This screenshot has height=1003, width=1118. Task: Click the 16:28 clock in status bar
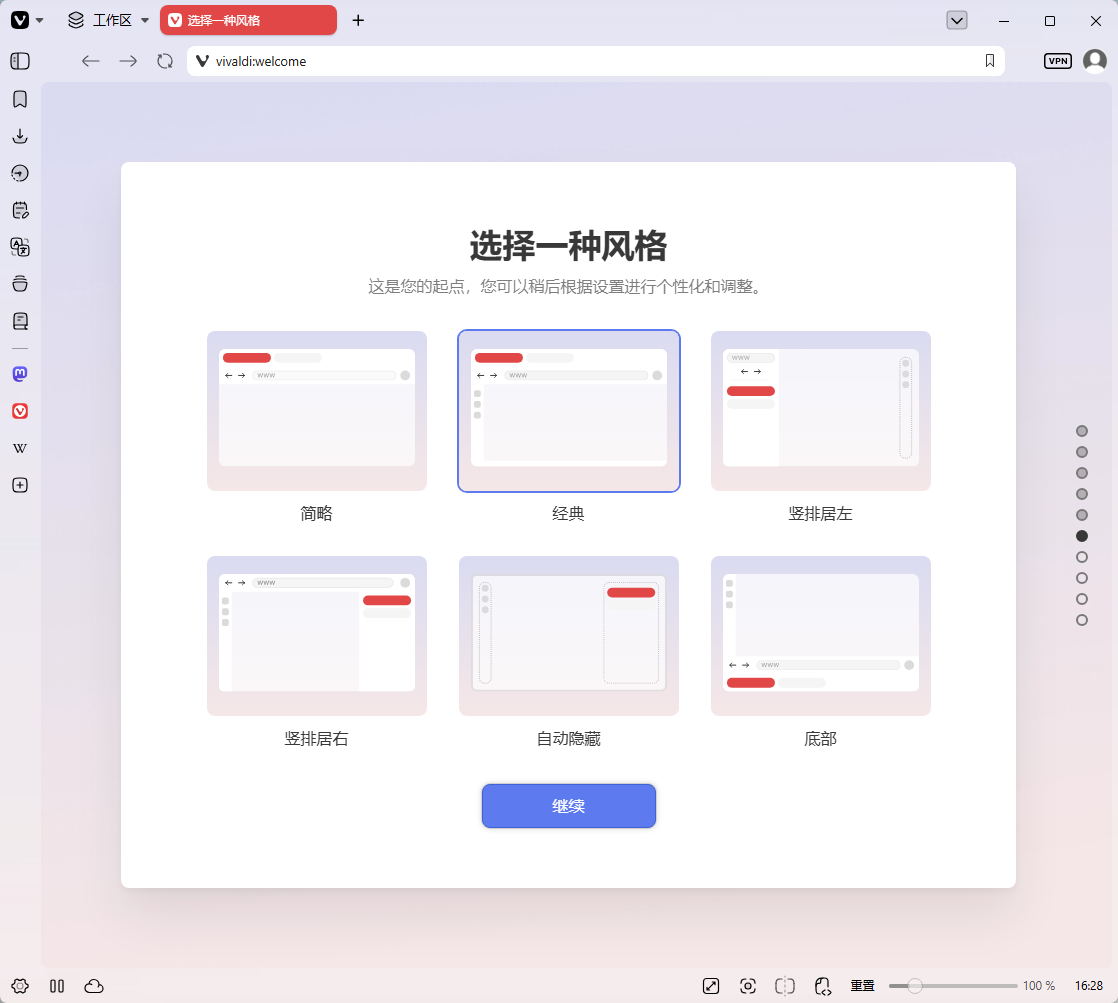coord(1089,986)
